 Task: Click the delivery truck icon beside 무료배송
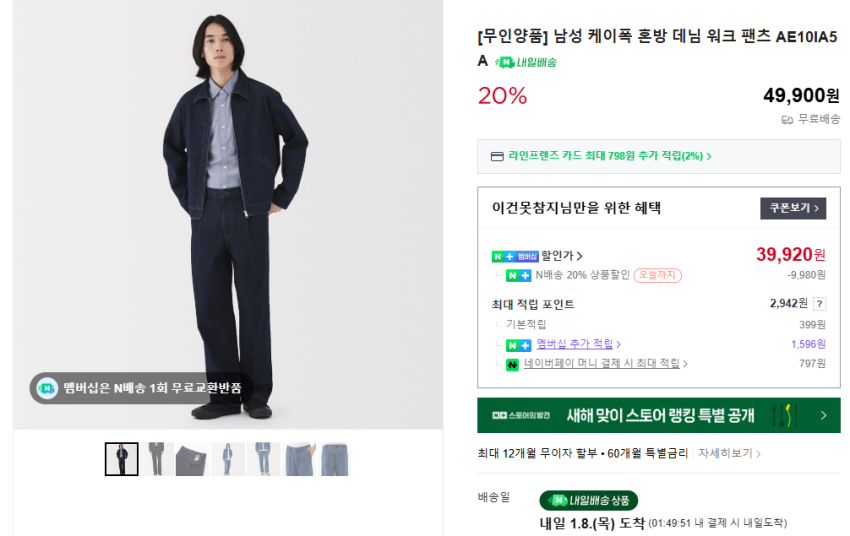point(787,119)
